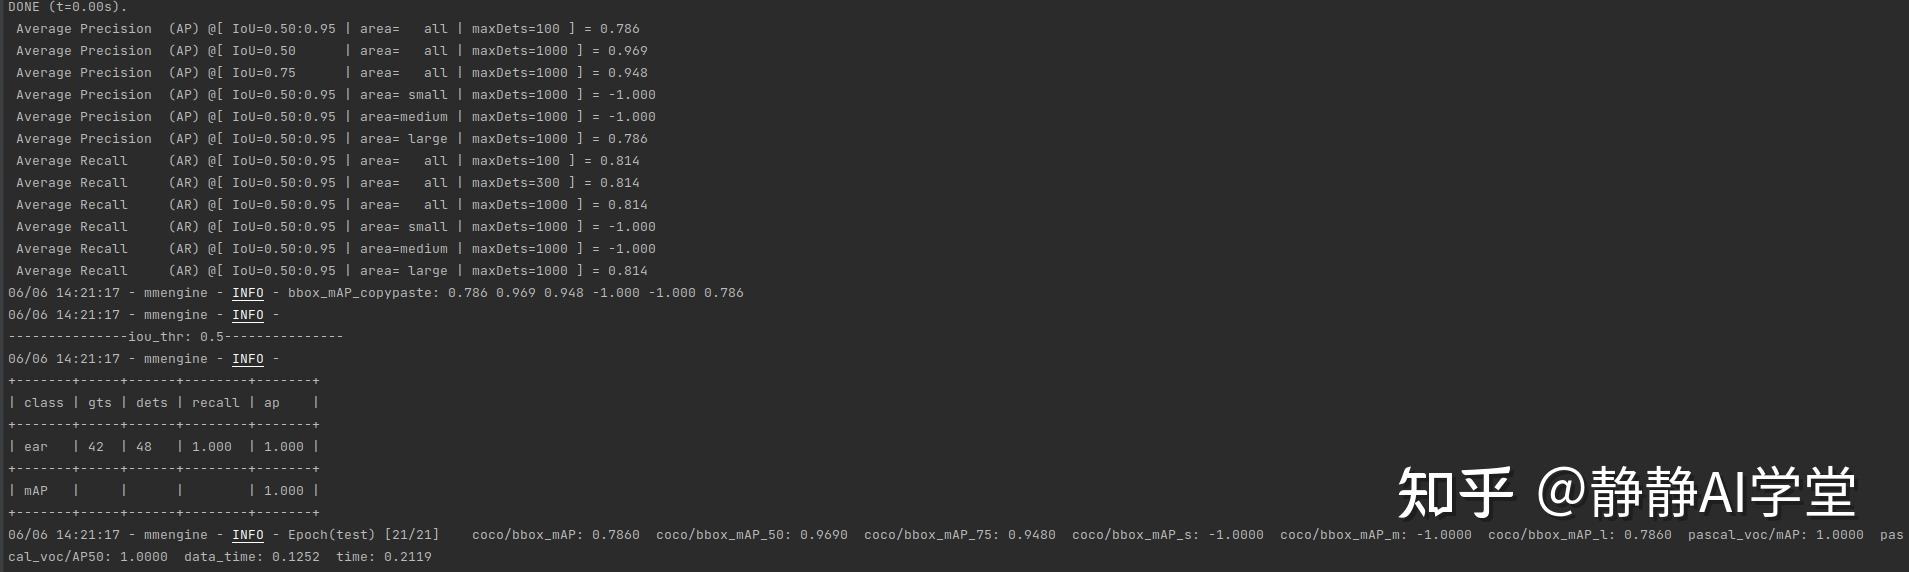Click the INFO link on the Epoch(test) line
1909x572 pixels.
click(248, 535)
